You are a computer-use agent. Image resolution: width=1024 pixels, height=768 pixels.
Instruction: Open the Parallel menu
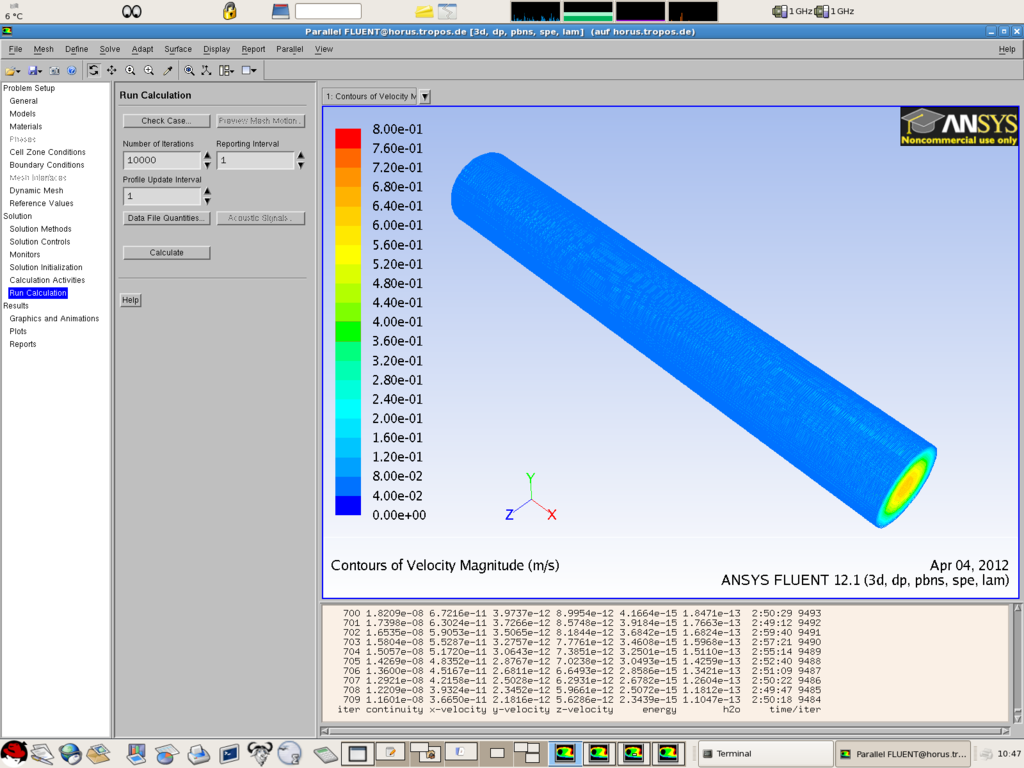(x=289, y=49)
